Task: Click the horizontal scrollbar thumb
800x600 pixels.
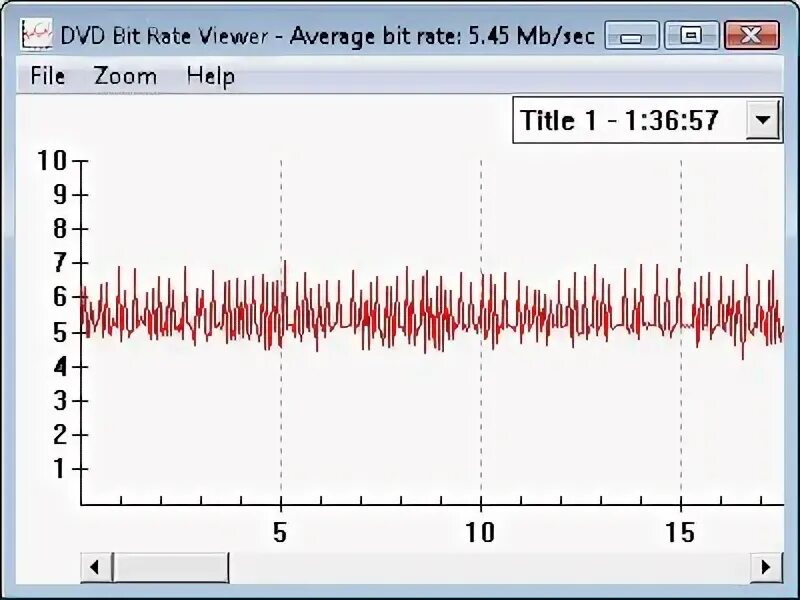Action: 170,567
